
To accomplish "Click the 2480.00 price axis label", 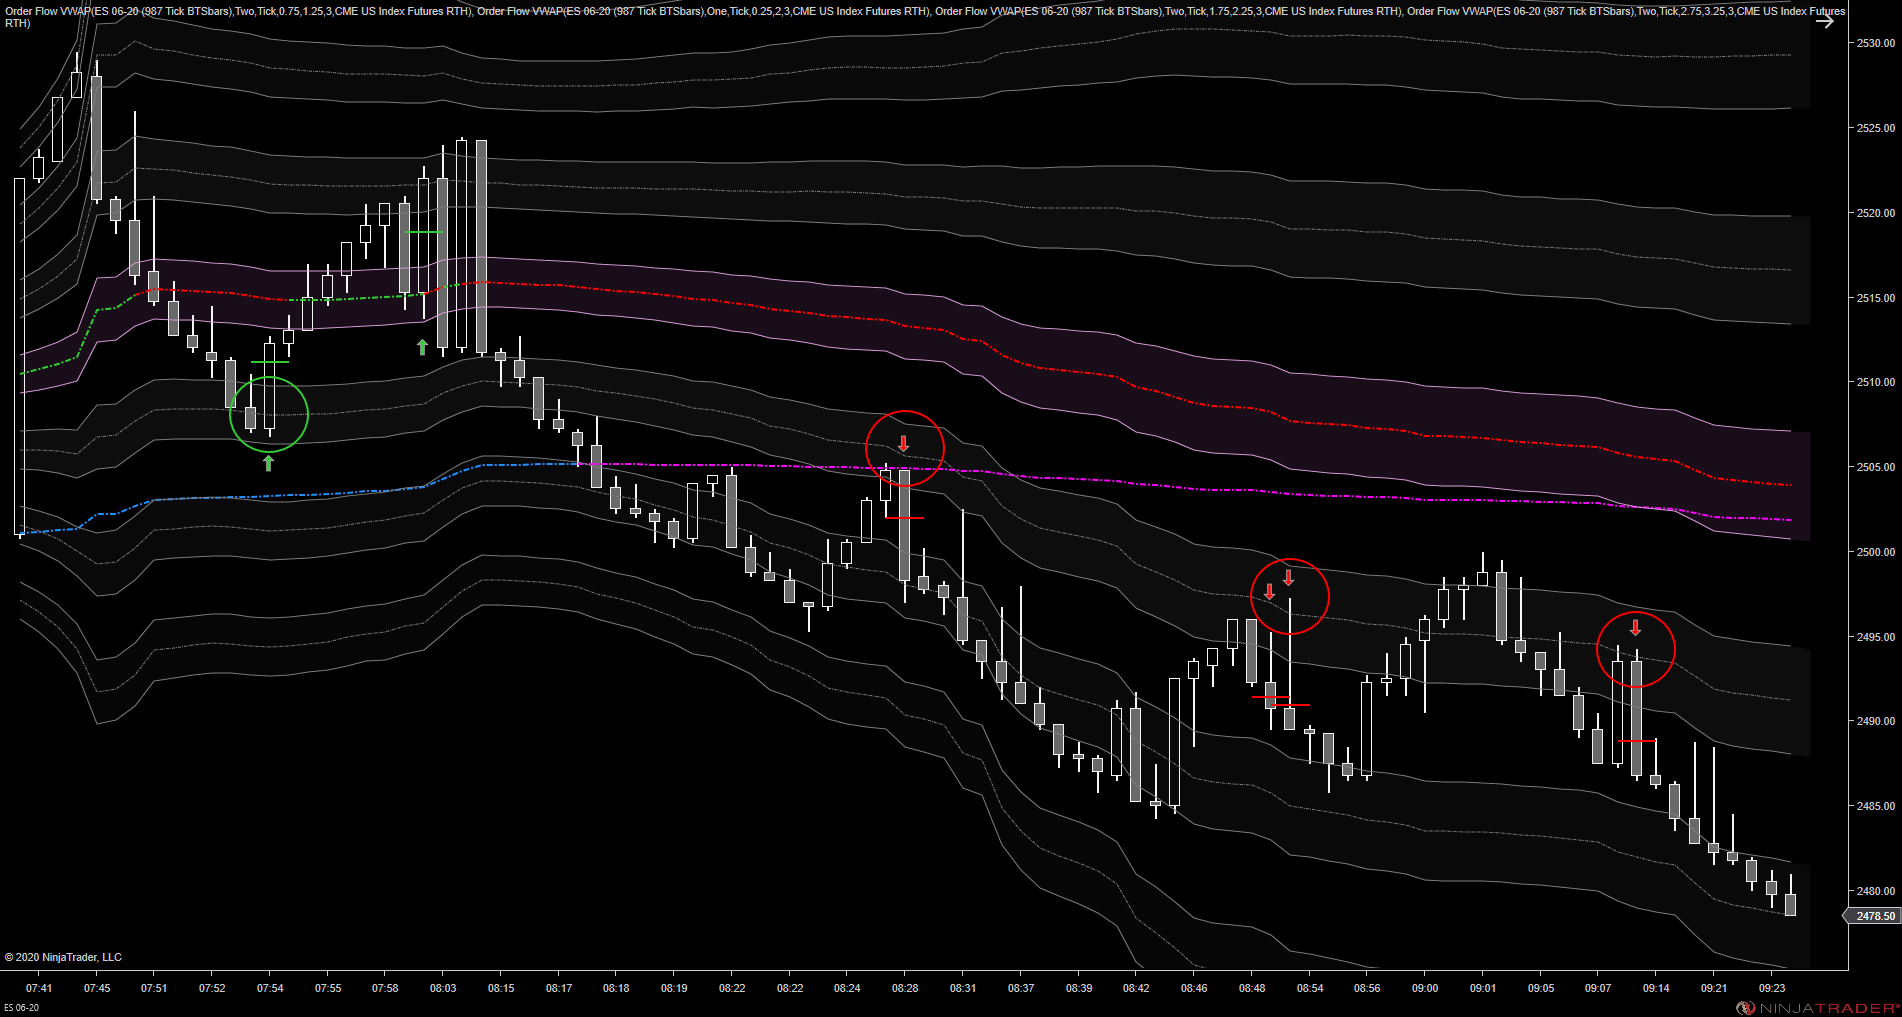I will (1876, 891).
